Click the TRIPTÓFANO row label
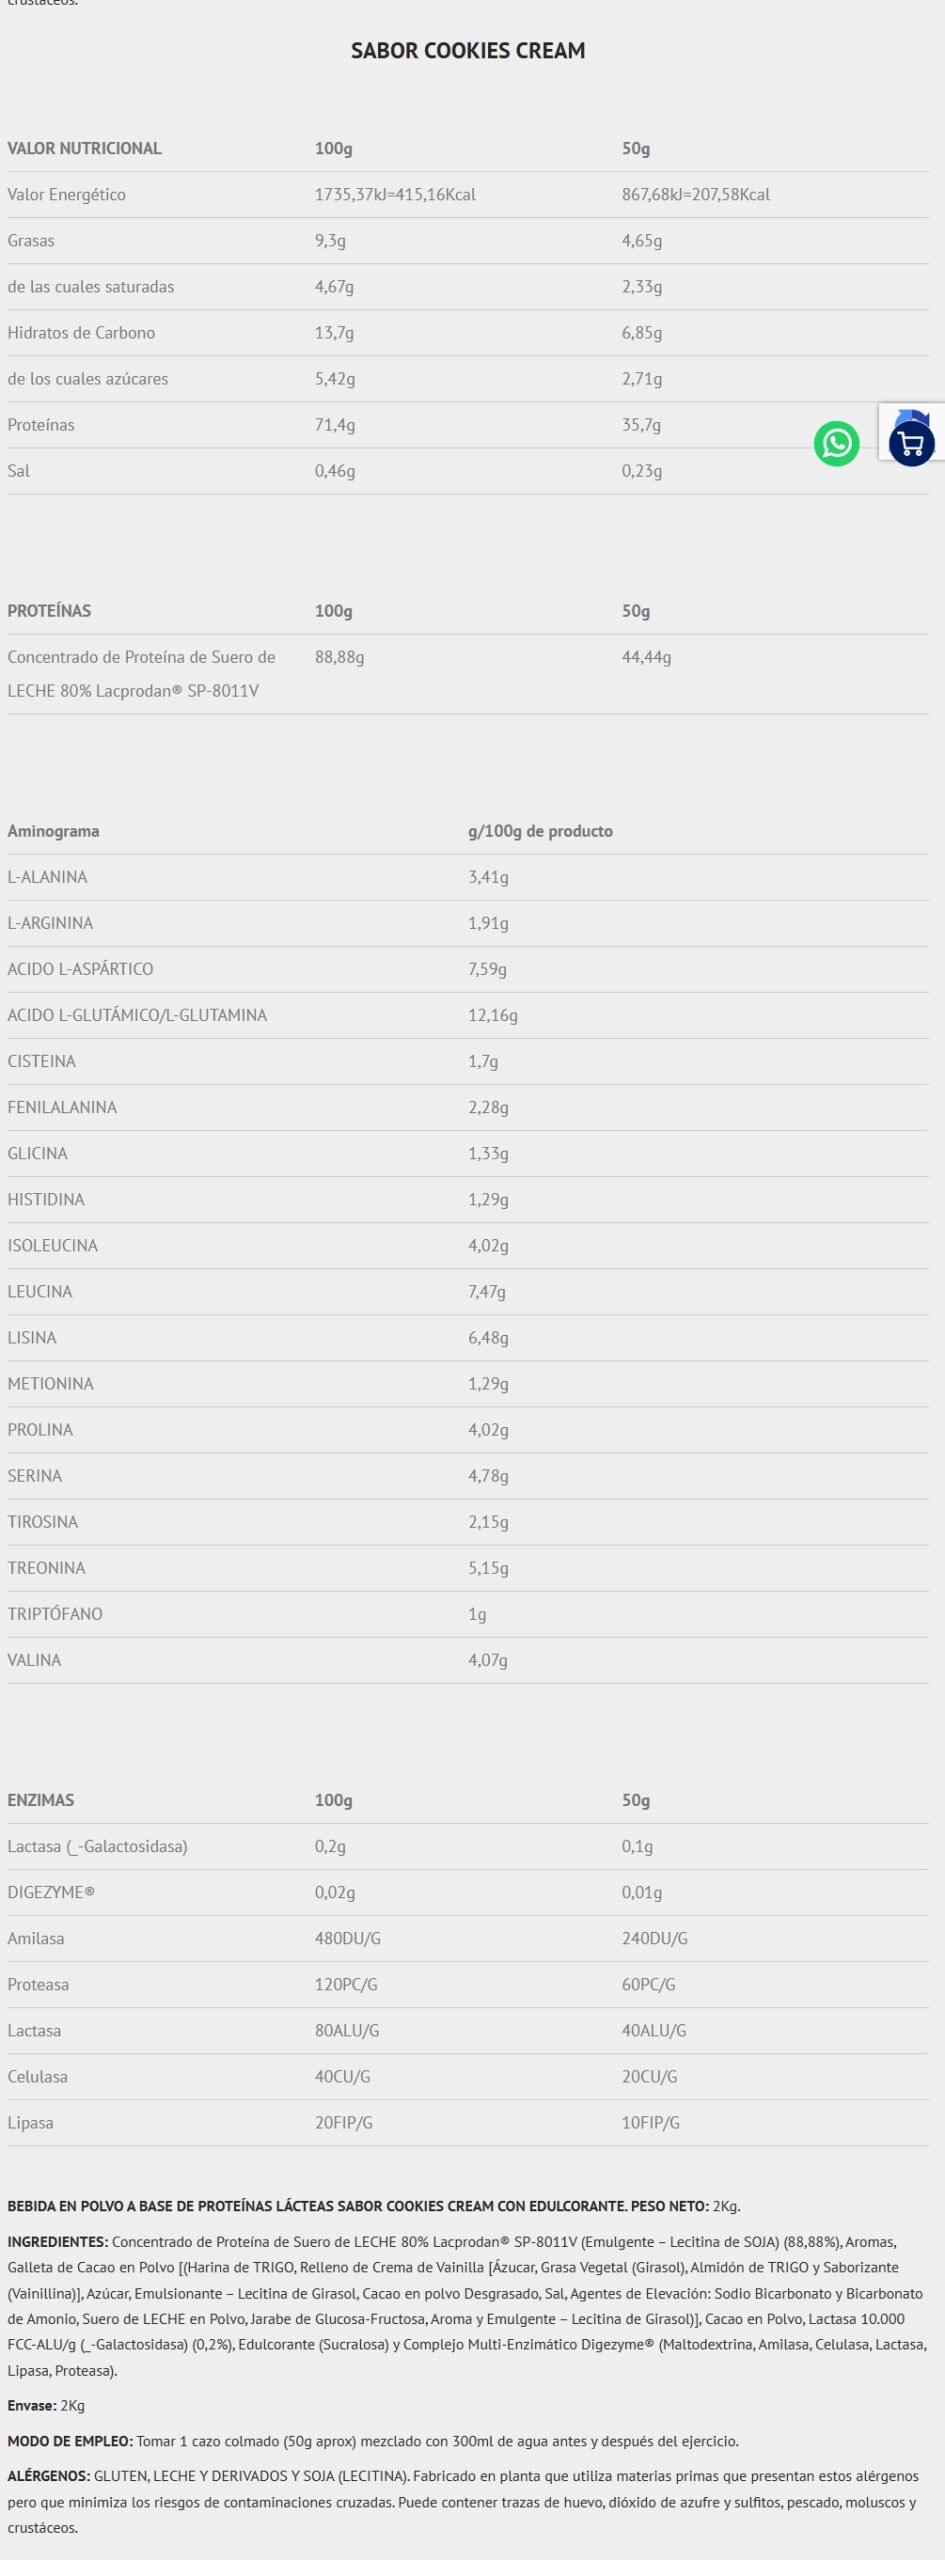Image resolution: width=945 pixels, height=2560 pixels. point(55,1613)
